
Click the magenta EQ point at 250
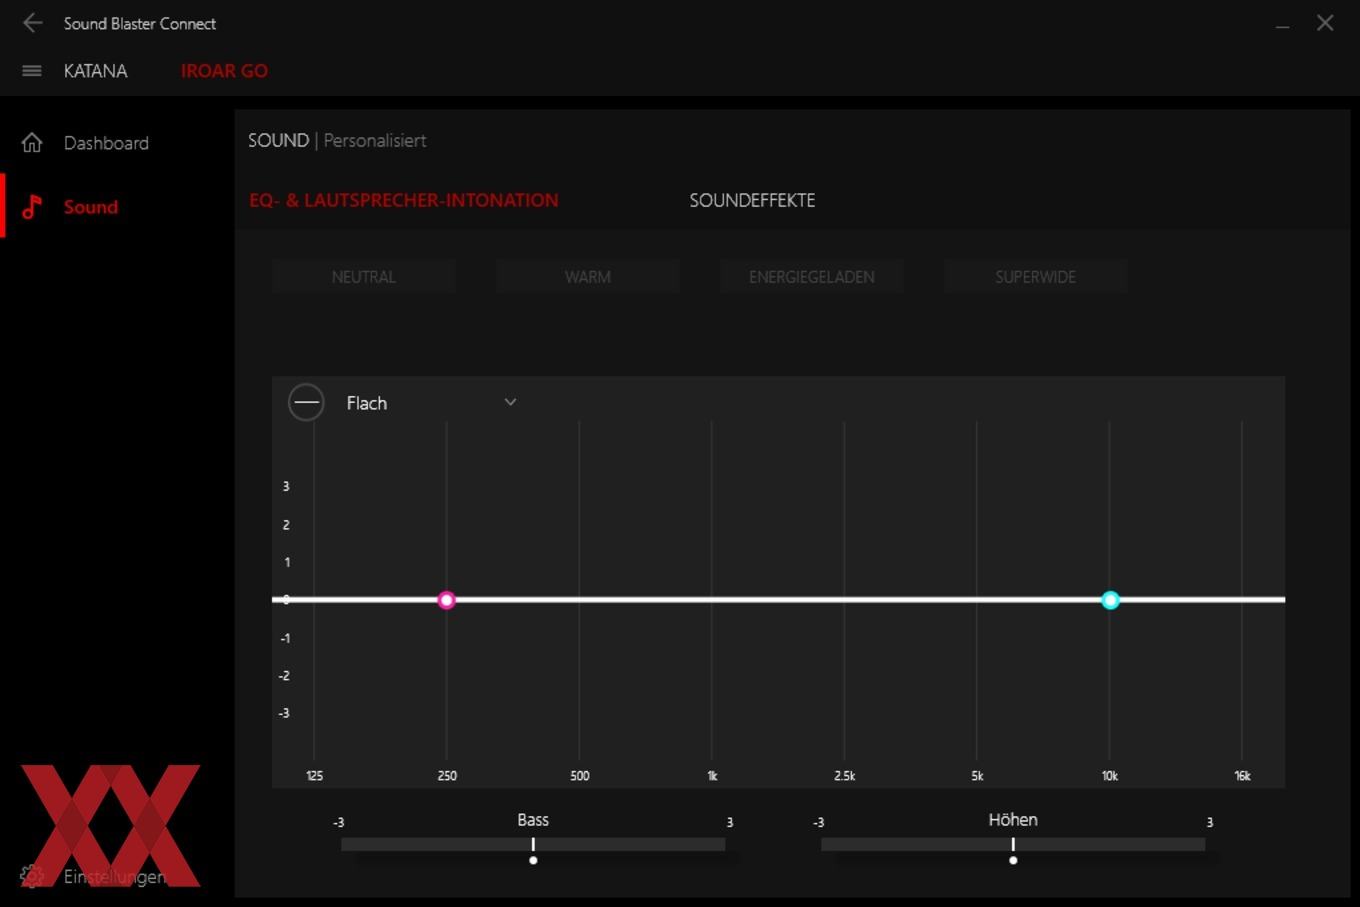click(447, 600)
